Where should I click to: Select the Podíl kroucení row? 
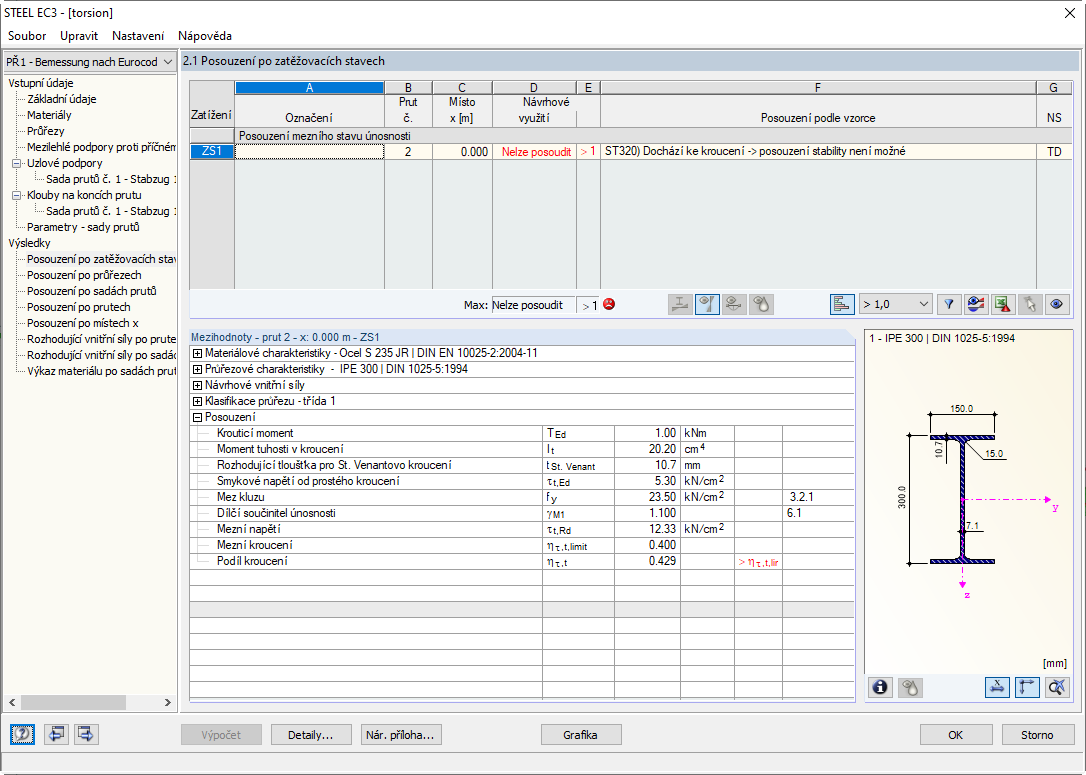coord(522,561)
